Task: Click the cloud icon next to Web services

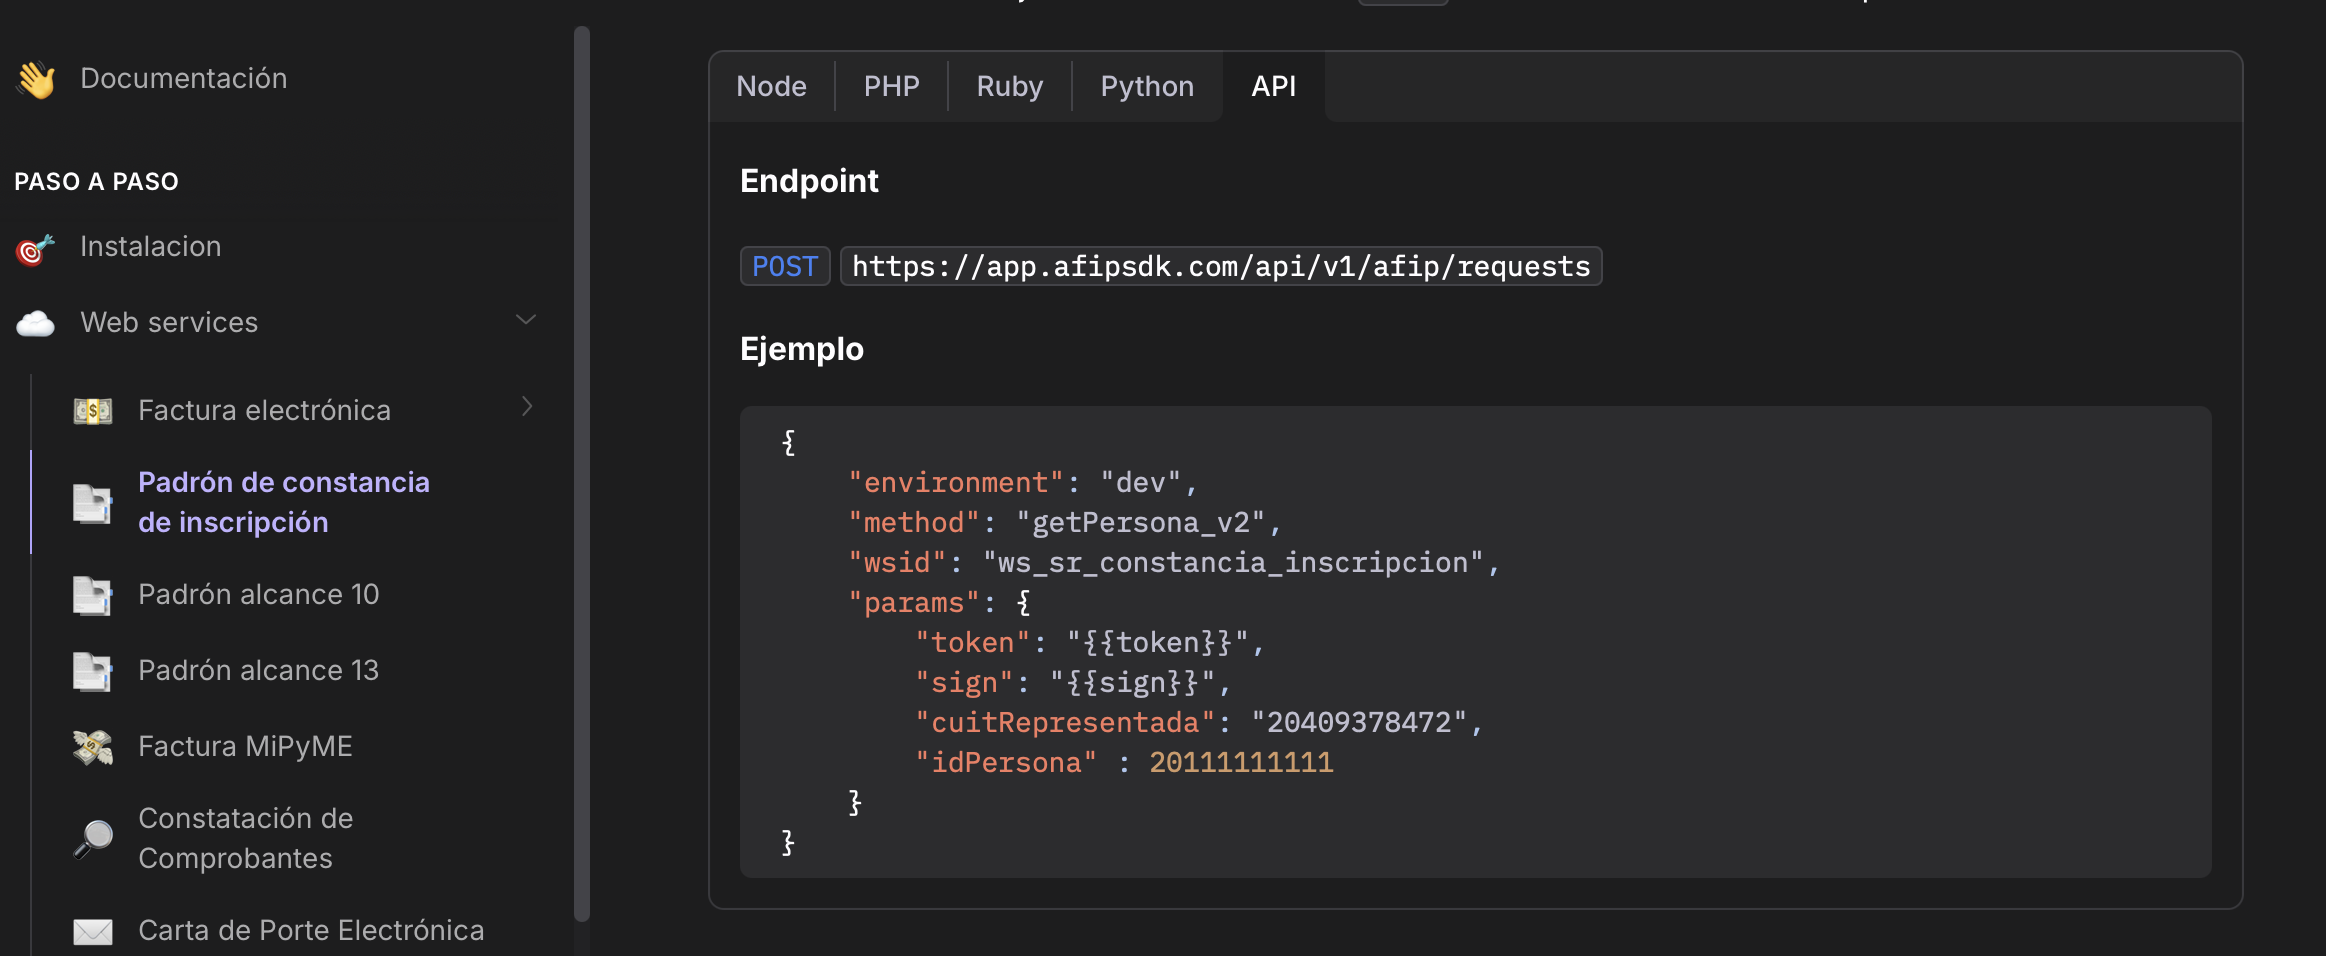Action: (x=36, y=323)
